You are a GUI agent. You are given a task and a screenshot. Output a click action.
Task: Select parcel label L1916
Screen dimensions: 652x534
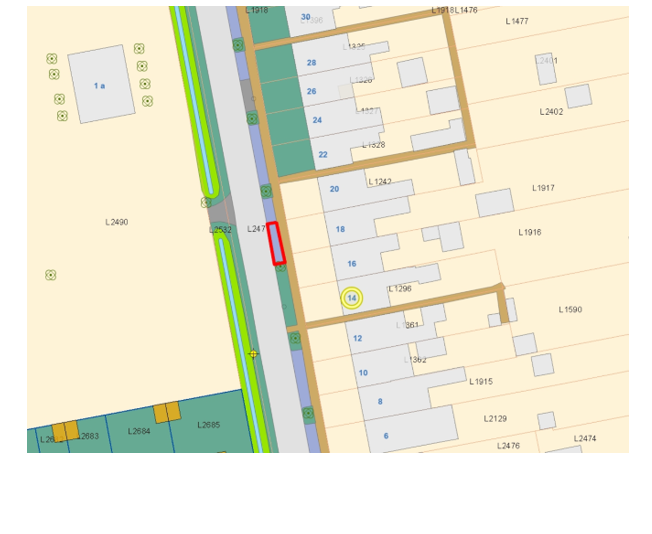tap(529, 232)
